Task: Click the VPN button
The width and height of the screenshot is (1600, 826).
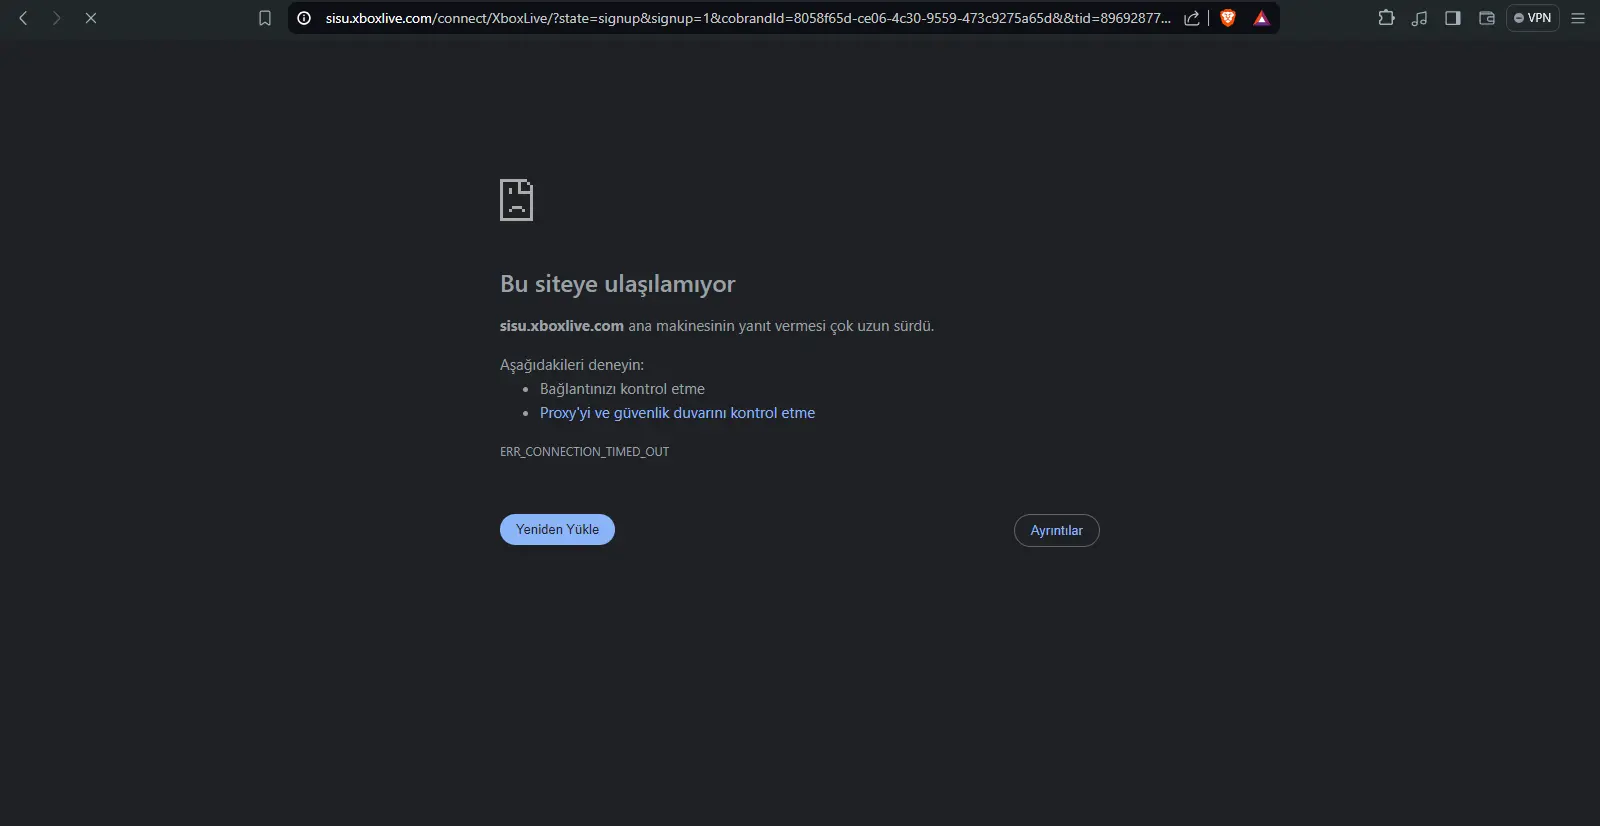Action: 1533,18
